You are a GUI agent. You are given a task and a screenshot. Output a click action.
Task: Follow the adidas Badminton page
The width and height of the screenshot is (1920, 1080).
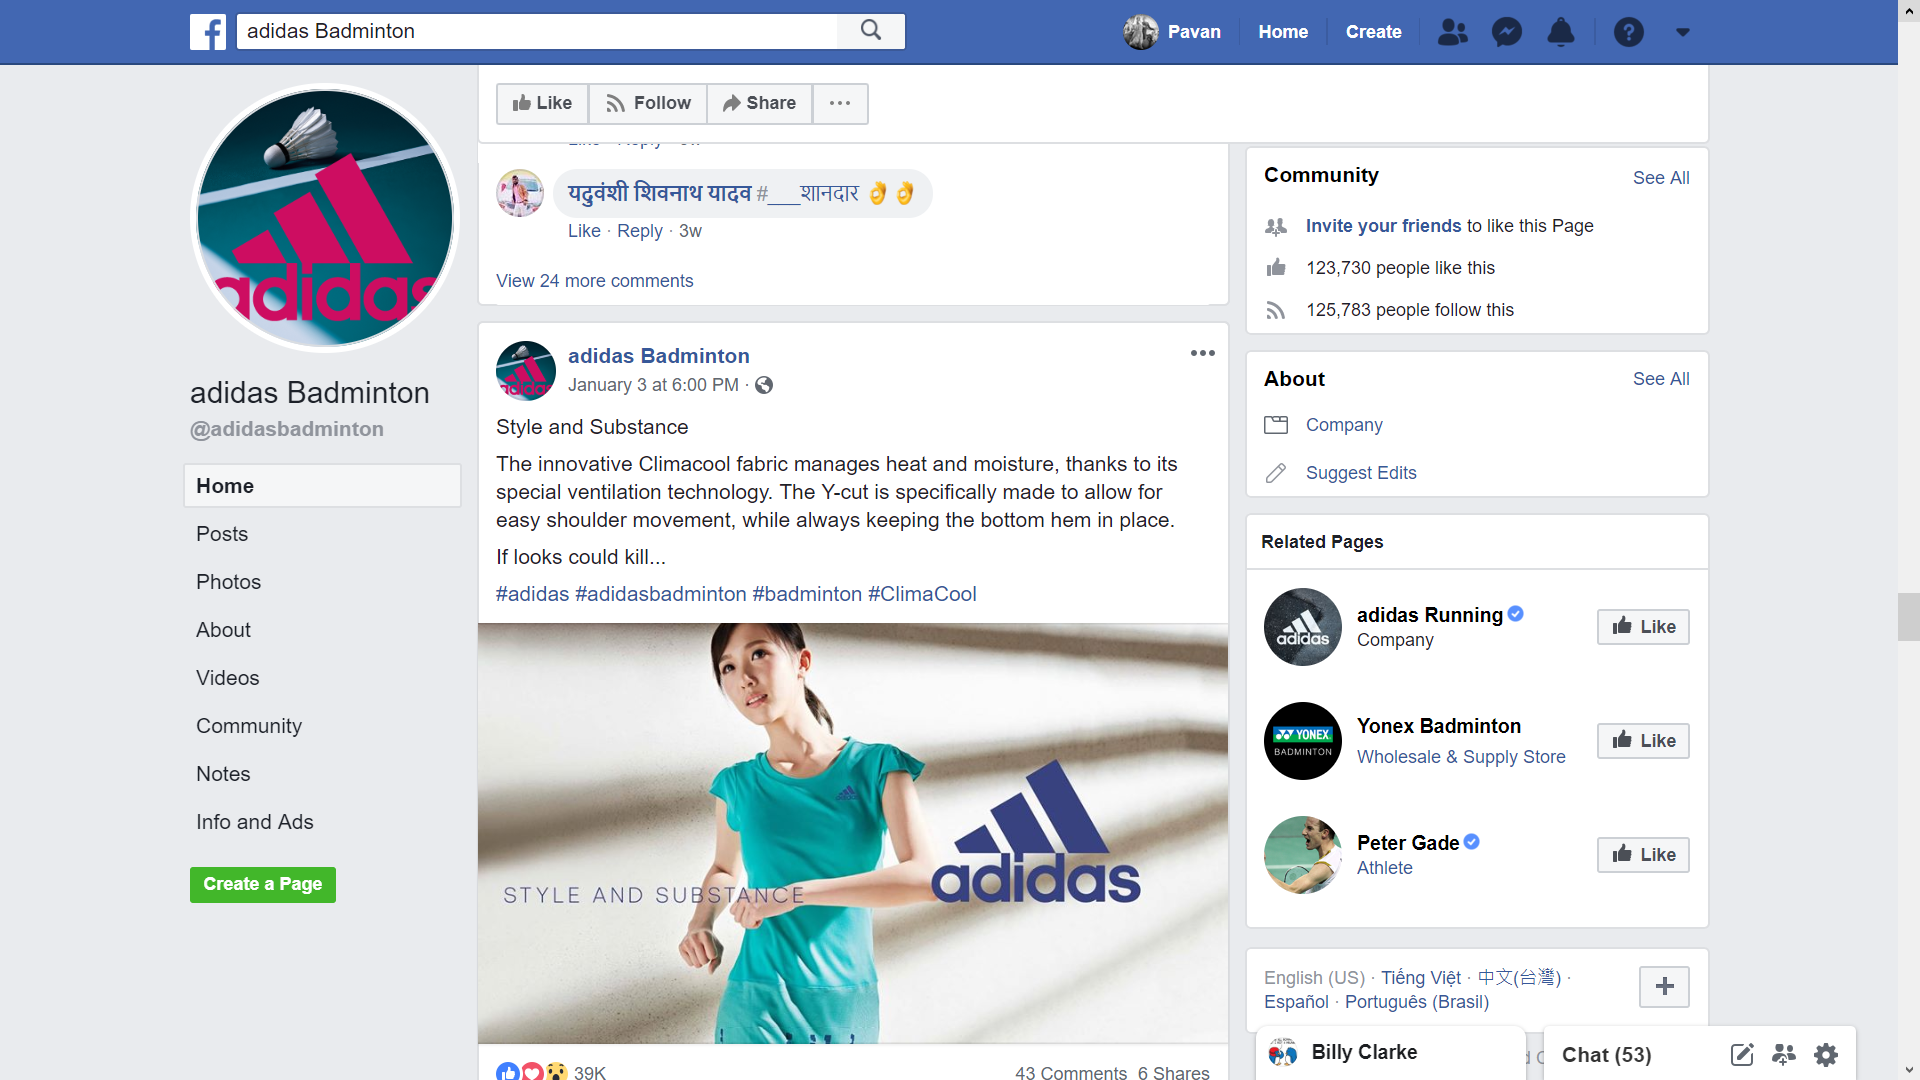pos(648,103)
